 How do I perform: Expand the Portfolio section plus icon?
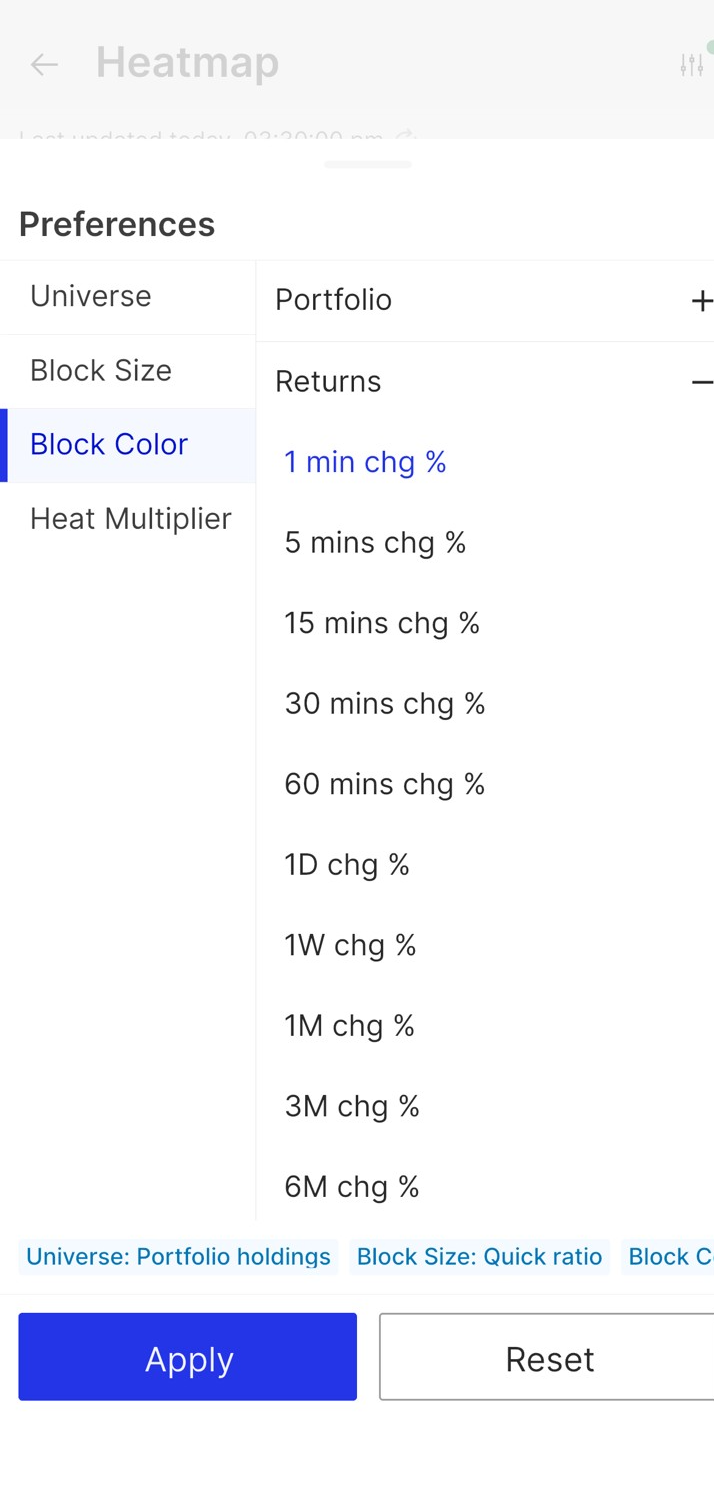click(701, 300)
